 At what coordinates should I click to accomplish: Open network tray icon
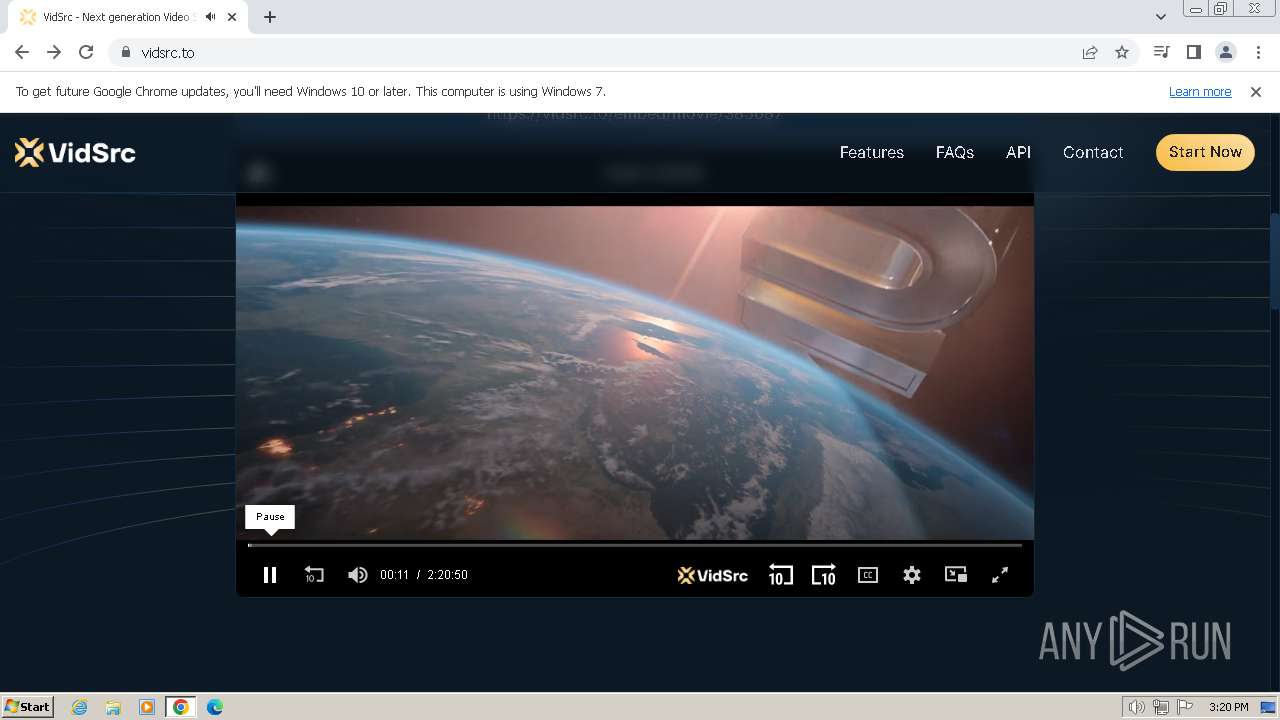(x=1161, y=707)
